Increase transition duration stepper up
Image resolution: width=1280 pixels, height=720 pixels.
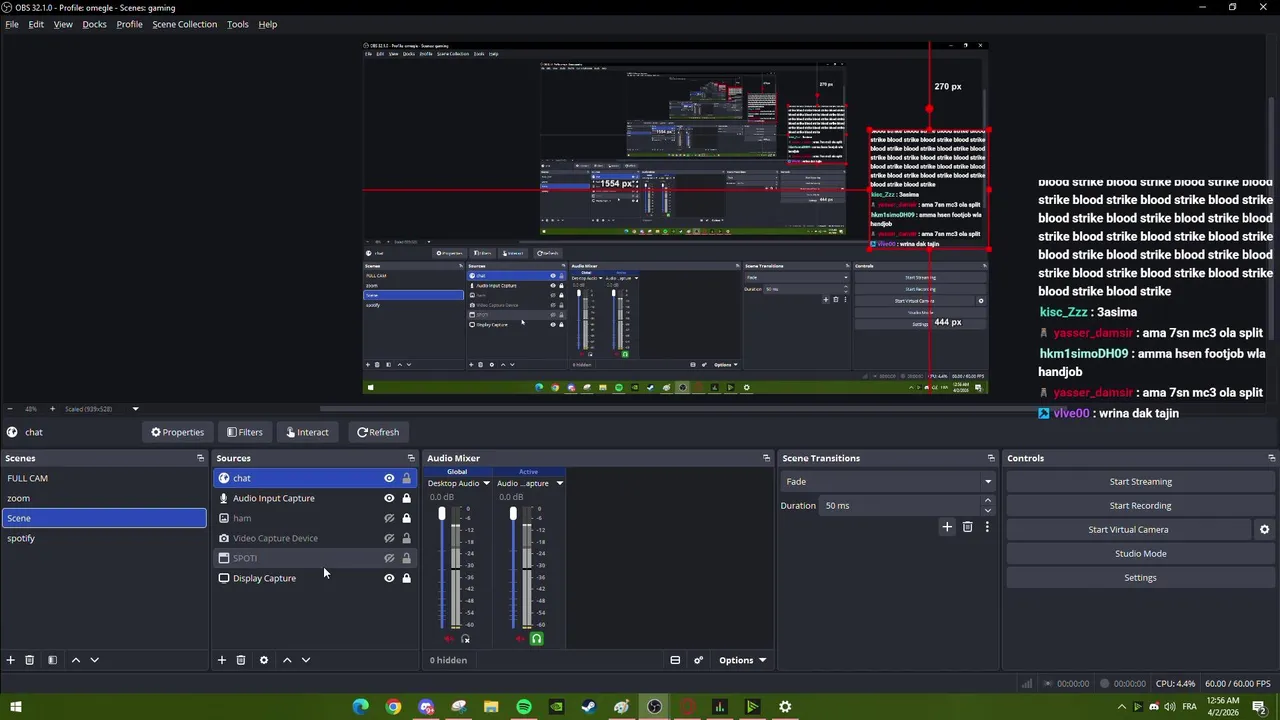coord(987,501)
